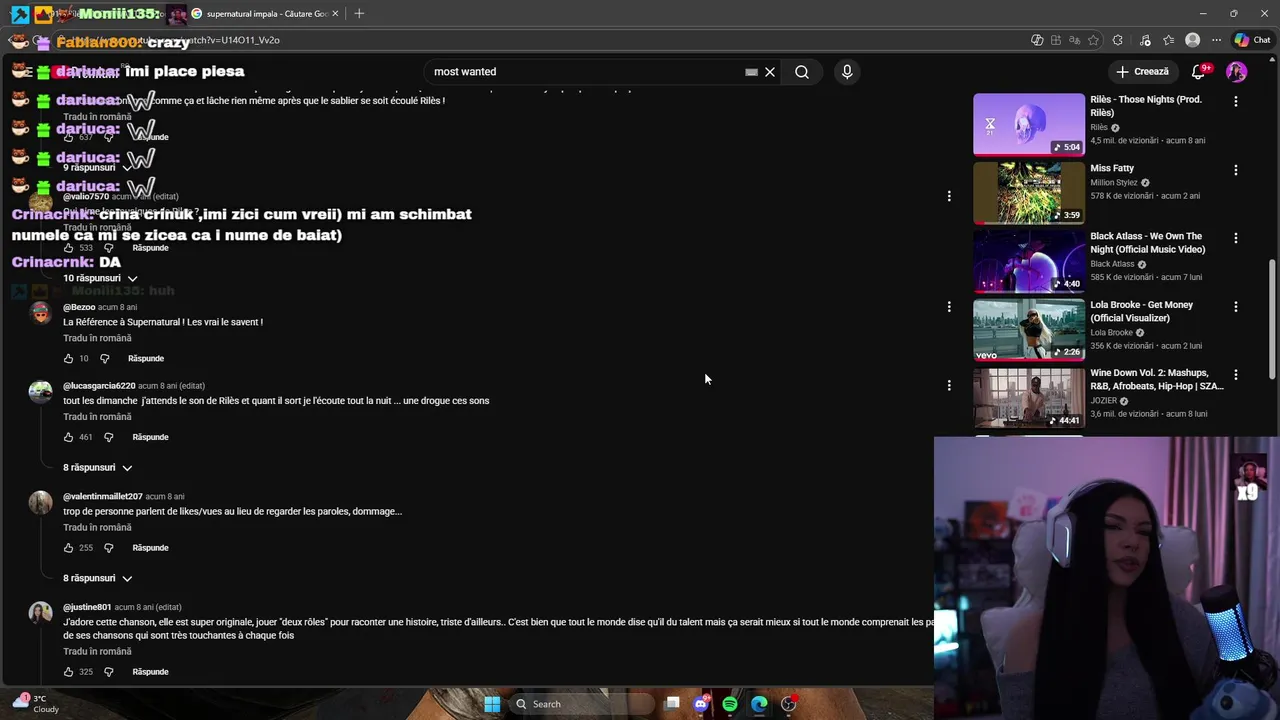This screenshot has height=720, width=1280.
Task: Open 'Wine Down Vol. 2' mix thumbnail
Action: 1029,398
